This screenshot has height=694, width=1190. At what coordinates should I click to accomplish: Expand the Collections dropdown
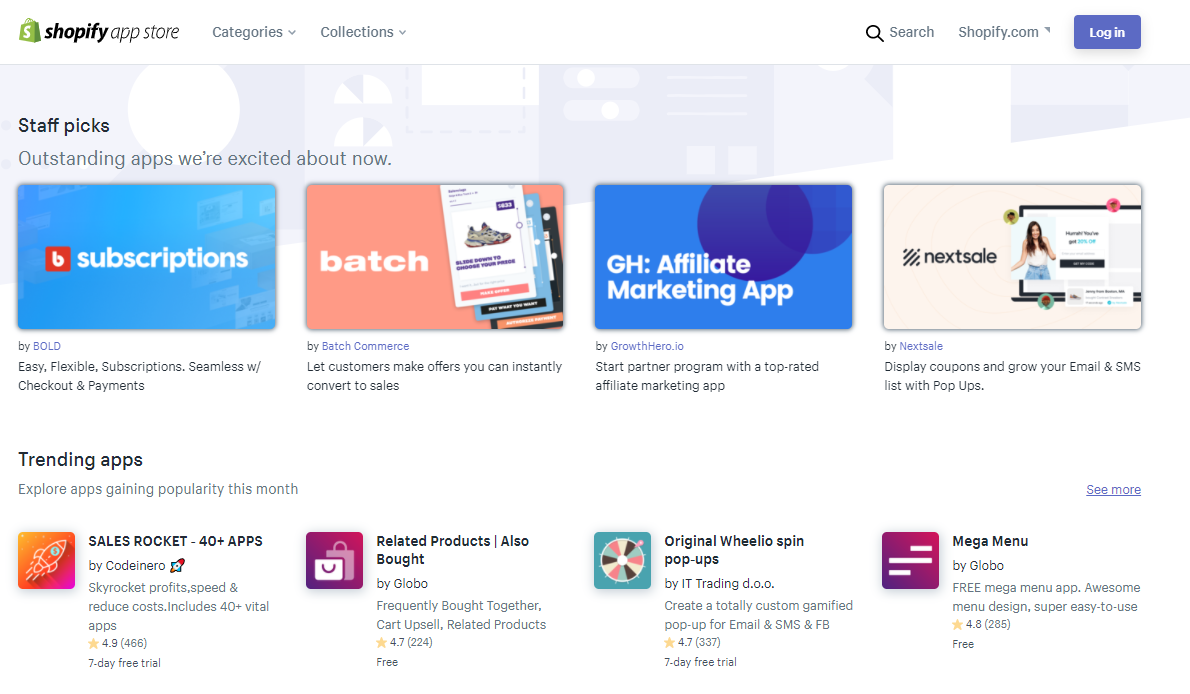tap(364, 32)
